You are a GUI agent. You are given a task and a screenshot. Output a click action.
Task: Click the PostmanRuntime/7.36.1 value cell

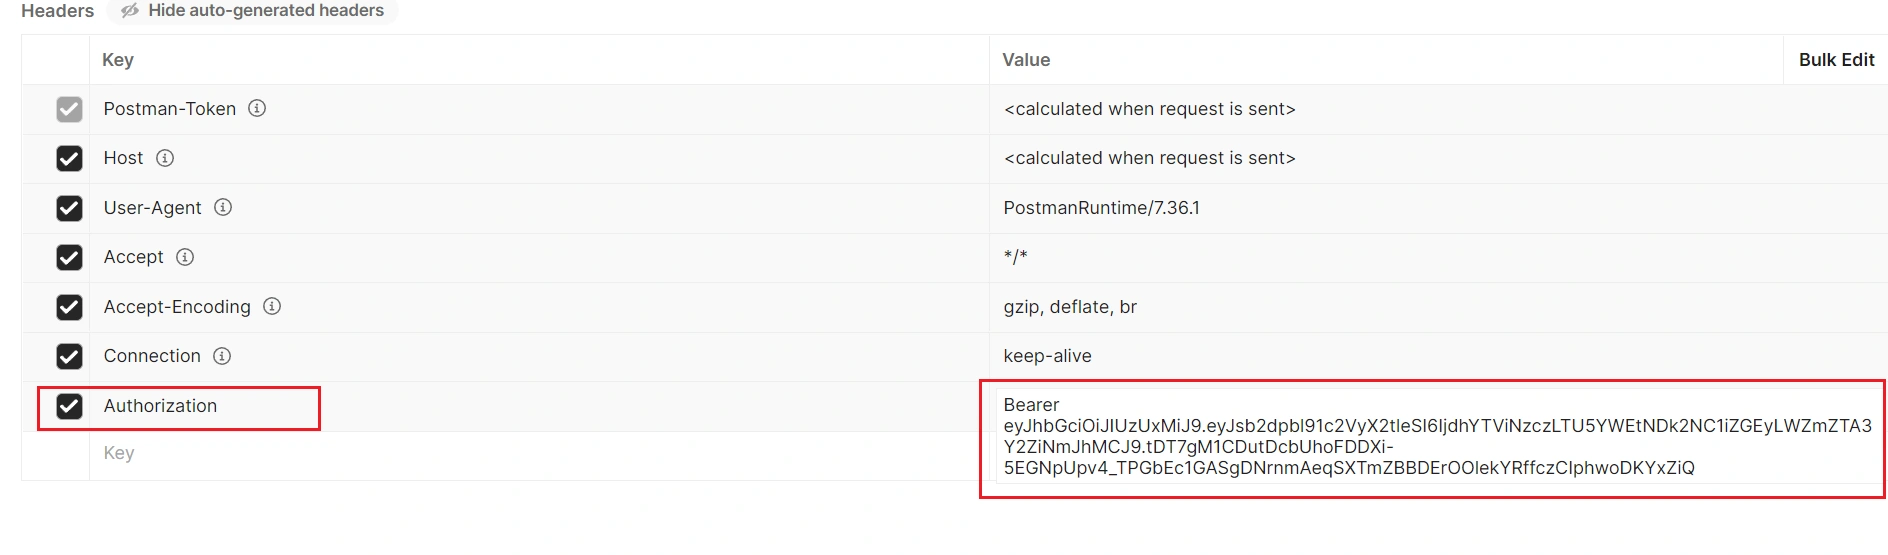coord(1101,208)
